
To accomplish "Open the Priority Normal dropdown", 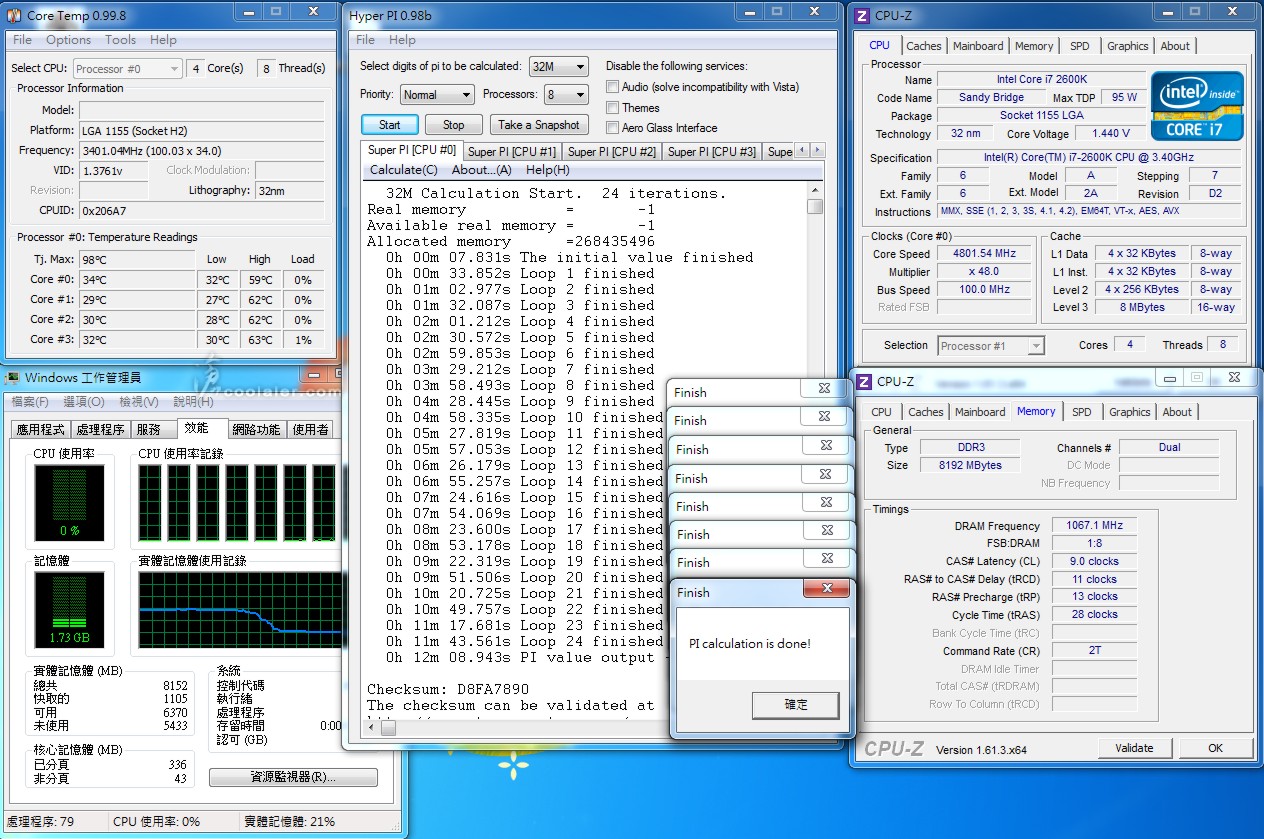I will [x=437, y=94].
